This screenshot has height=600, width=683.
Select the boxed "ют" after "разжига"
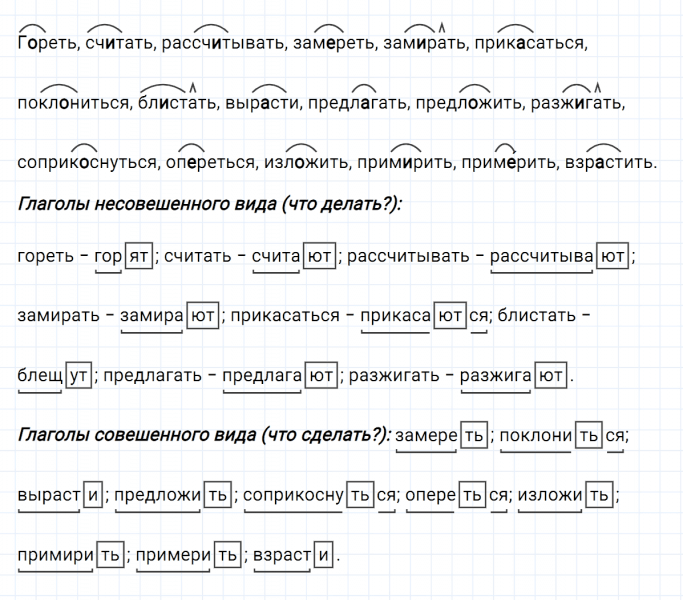551,376
